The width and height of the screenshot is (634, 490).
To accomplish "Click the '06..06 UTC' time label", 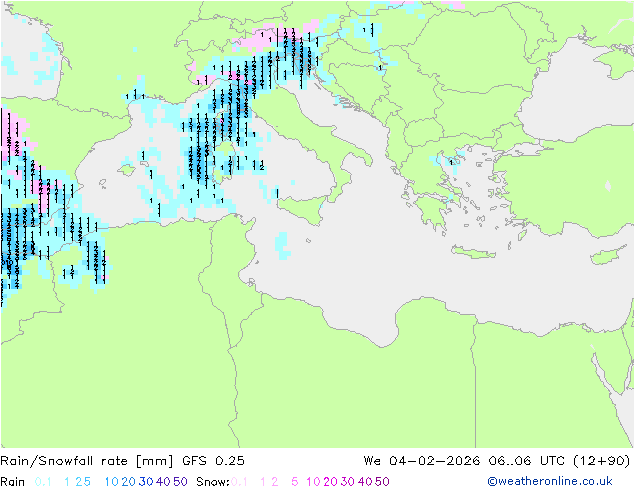I will point(526,461).
